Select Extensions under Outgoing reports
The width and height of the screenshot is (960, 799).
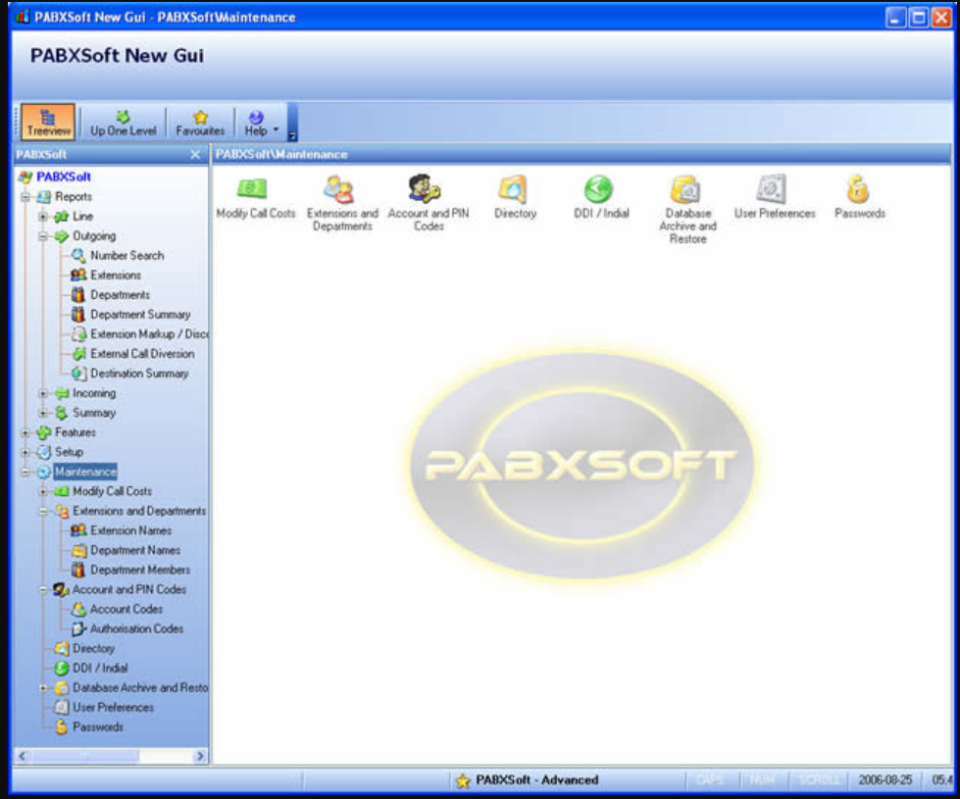(x=115, y=275)
